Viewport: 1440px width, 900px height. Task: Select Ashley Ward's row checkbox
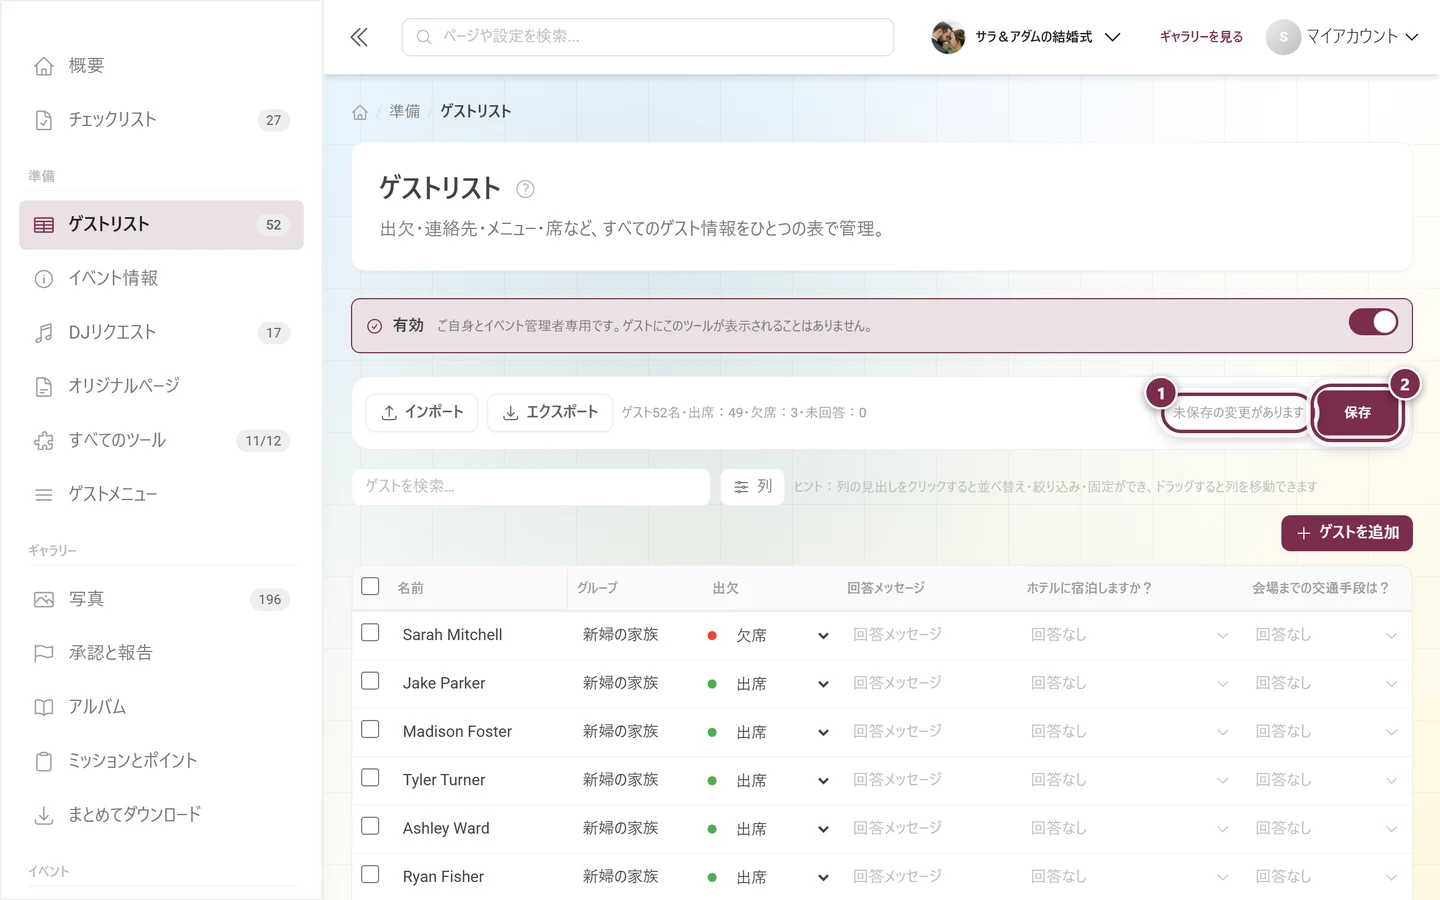(x=370, y=826)
